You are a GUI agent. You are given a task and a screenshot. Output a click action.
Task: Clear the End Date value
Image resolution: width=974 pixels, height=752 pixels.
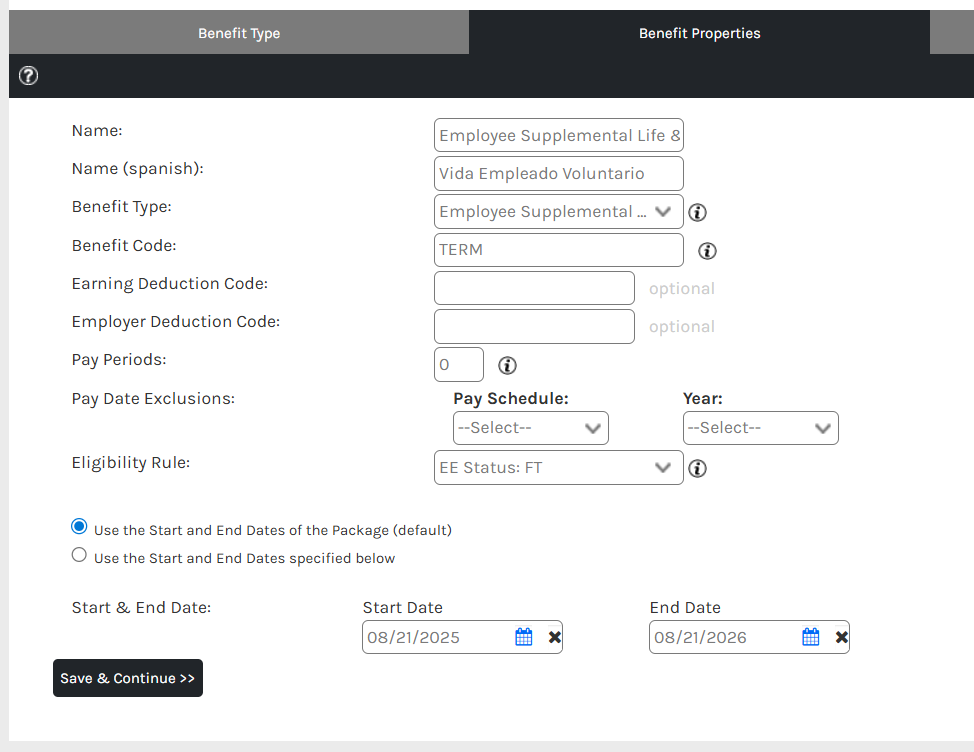point(842,637)
